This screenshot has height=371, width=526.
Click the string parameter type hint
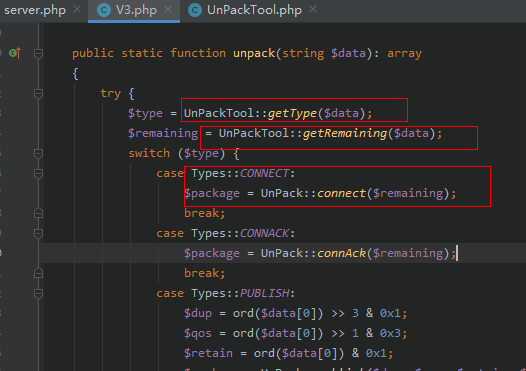tap(303, 53)
